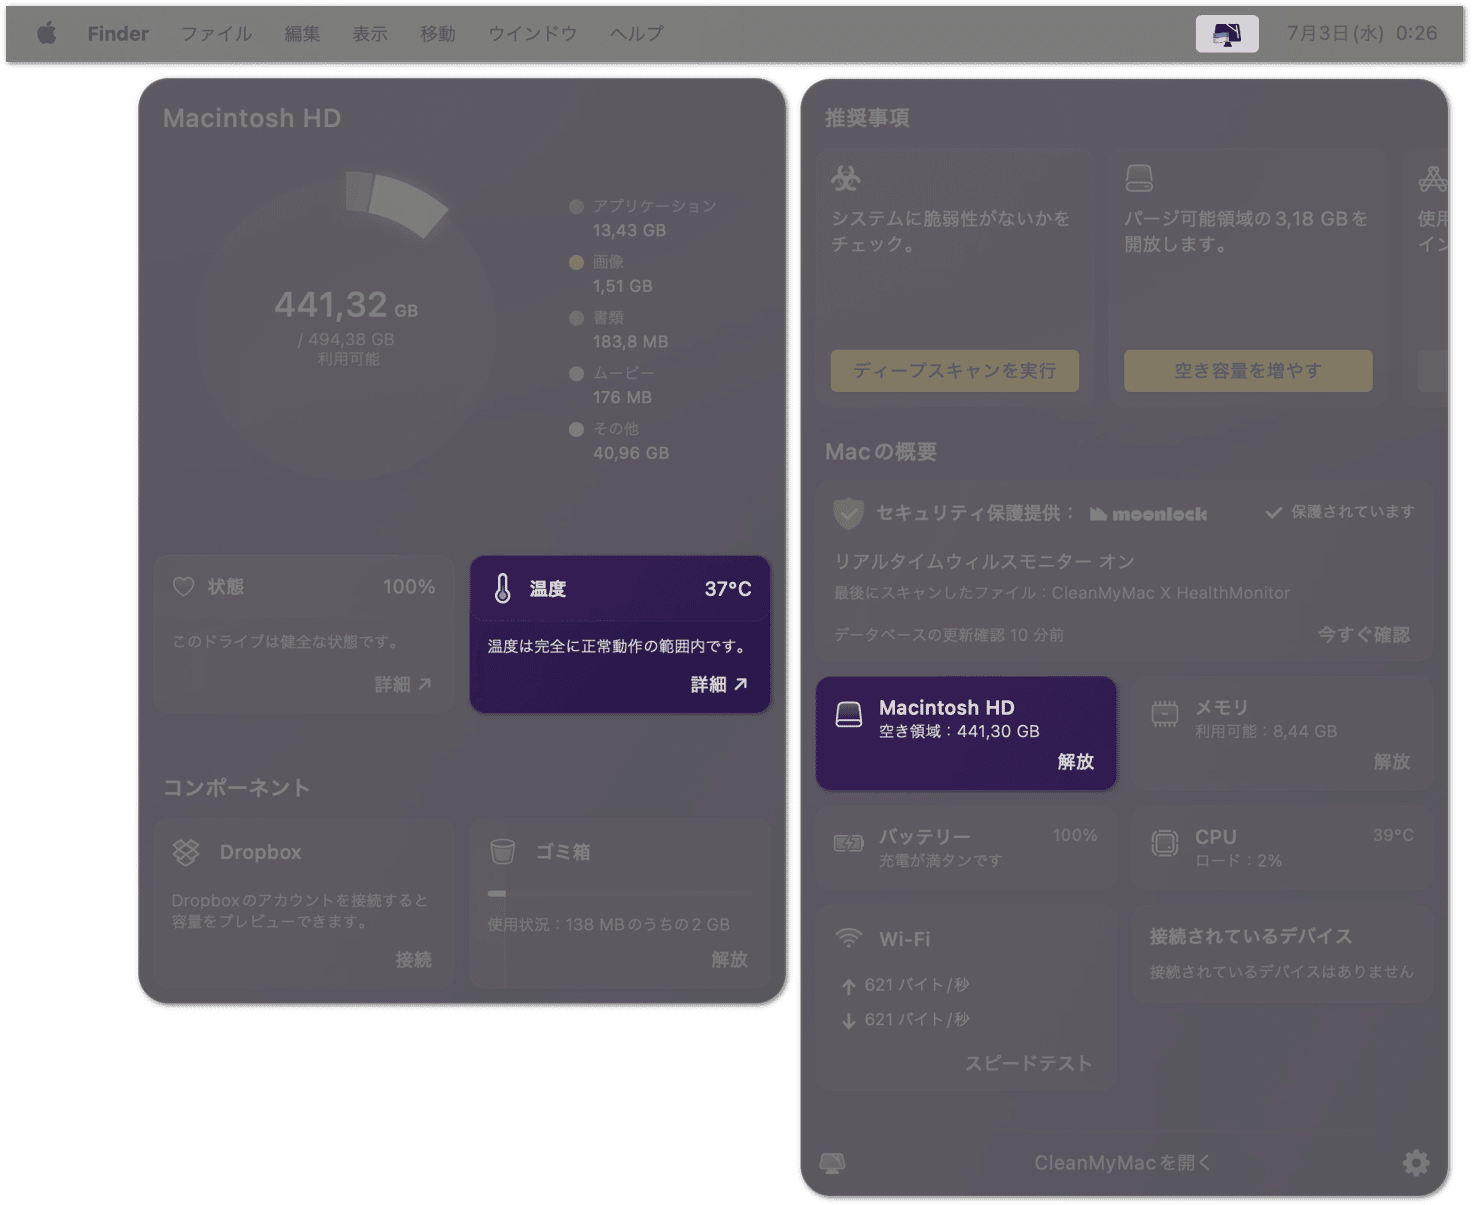Click CleanMyMacを開く link
The image size is (1472, 1205).
(1122, 1162)
